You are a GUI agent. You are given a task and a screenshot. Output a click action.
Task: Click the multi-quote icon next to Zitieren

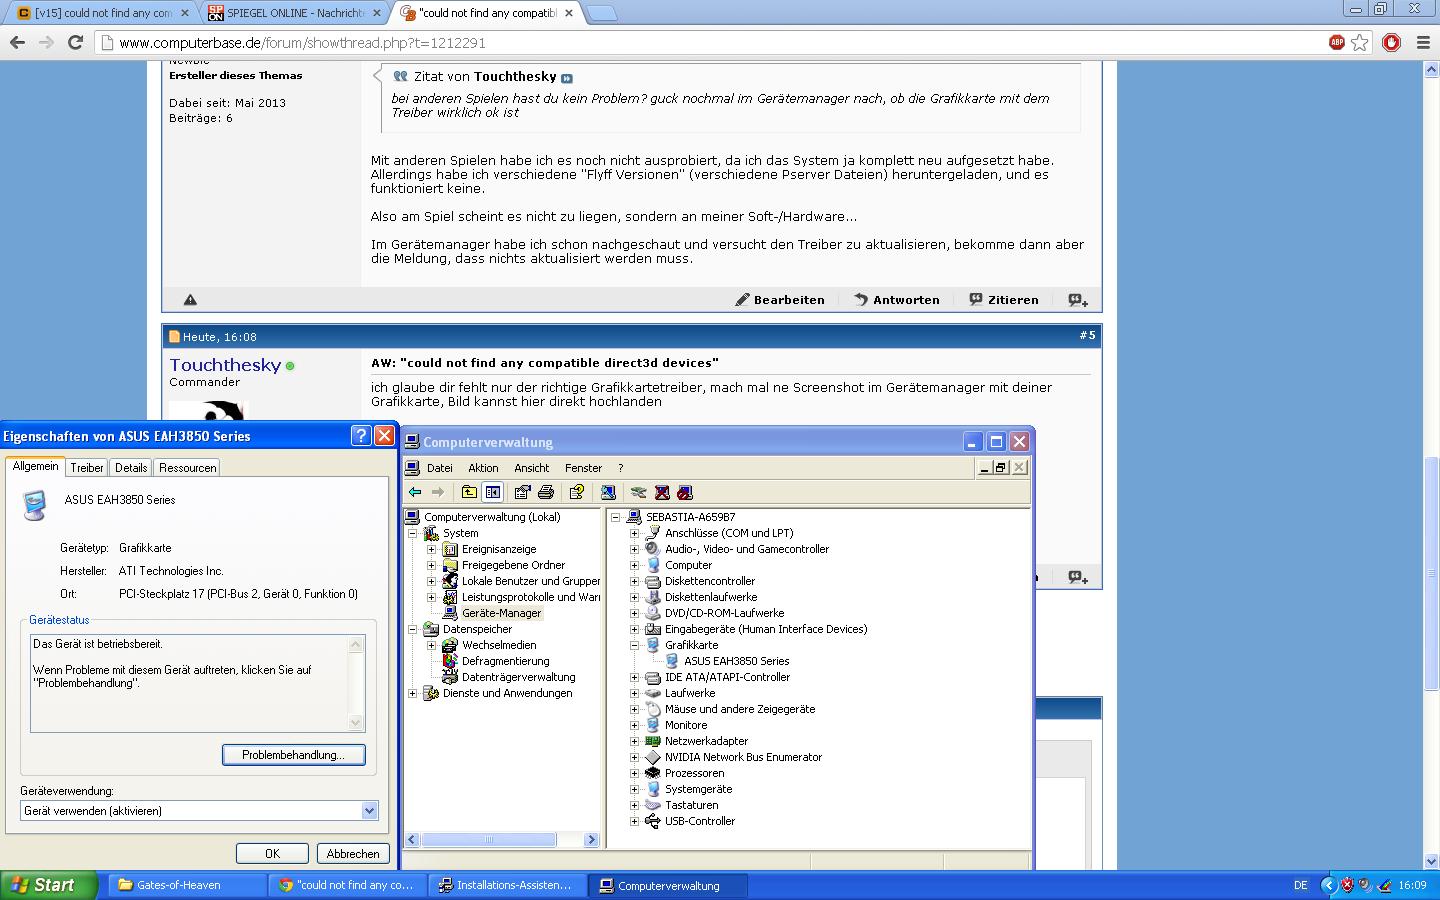[x=1078, y=299]
